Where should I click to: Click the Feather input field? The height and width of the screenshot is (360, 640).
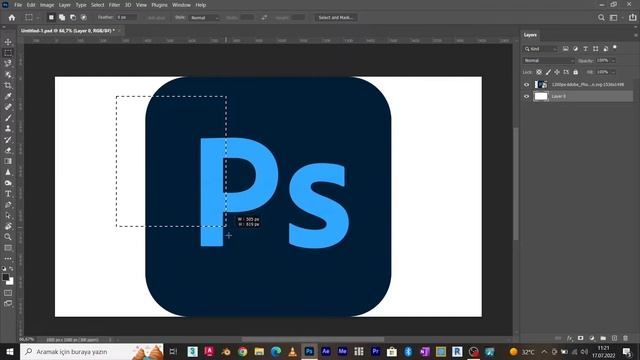(126, 18)
